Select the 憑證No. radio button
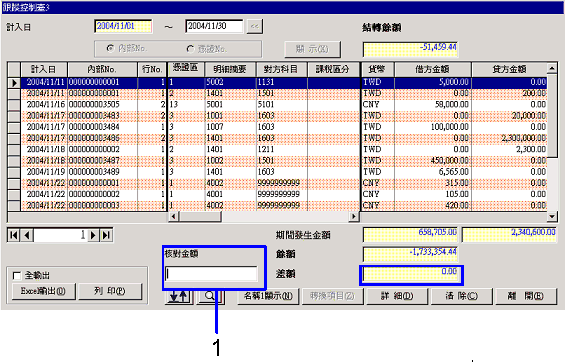The width and height of the screenshot is (565, 363). coord(190,48)
